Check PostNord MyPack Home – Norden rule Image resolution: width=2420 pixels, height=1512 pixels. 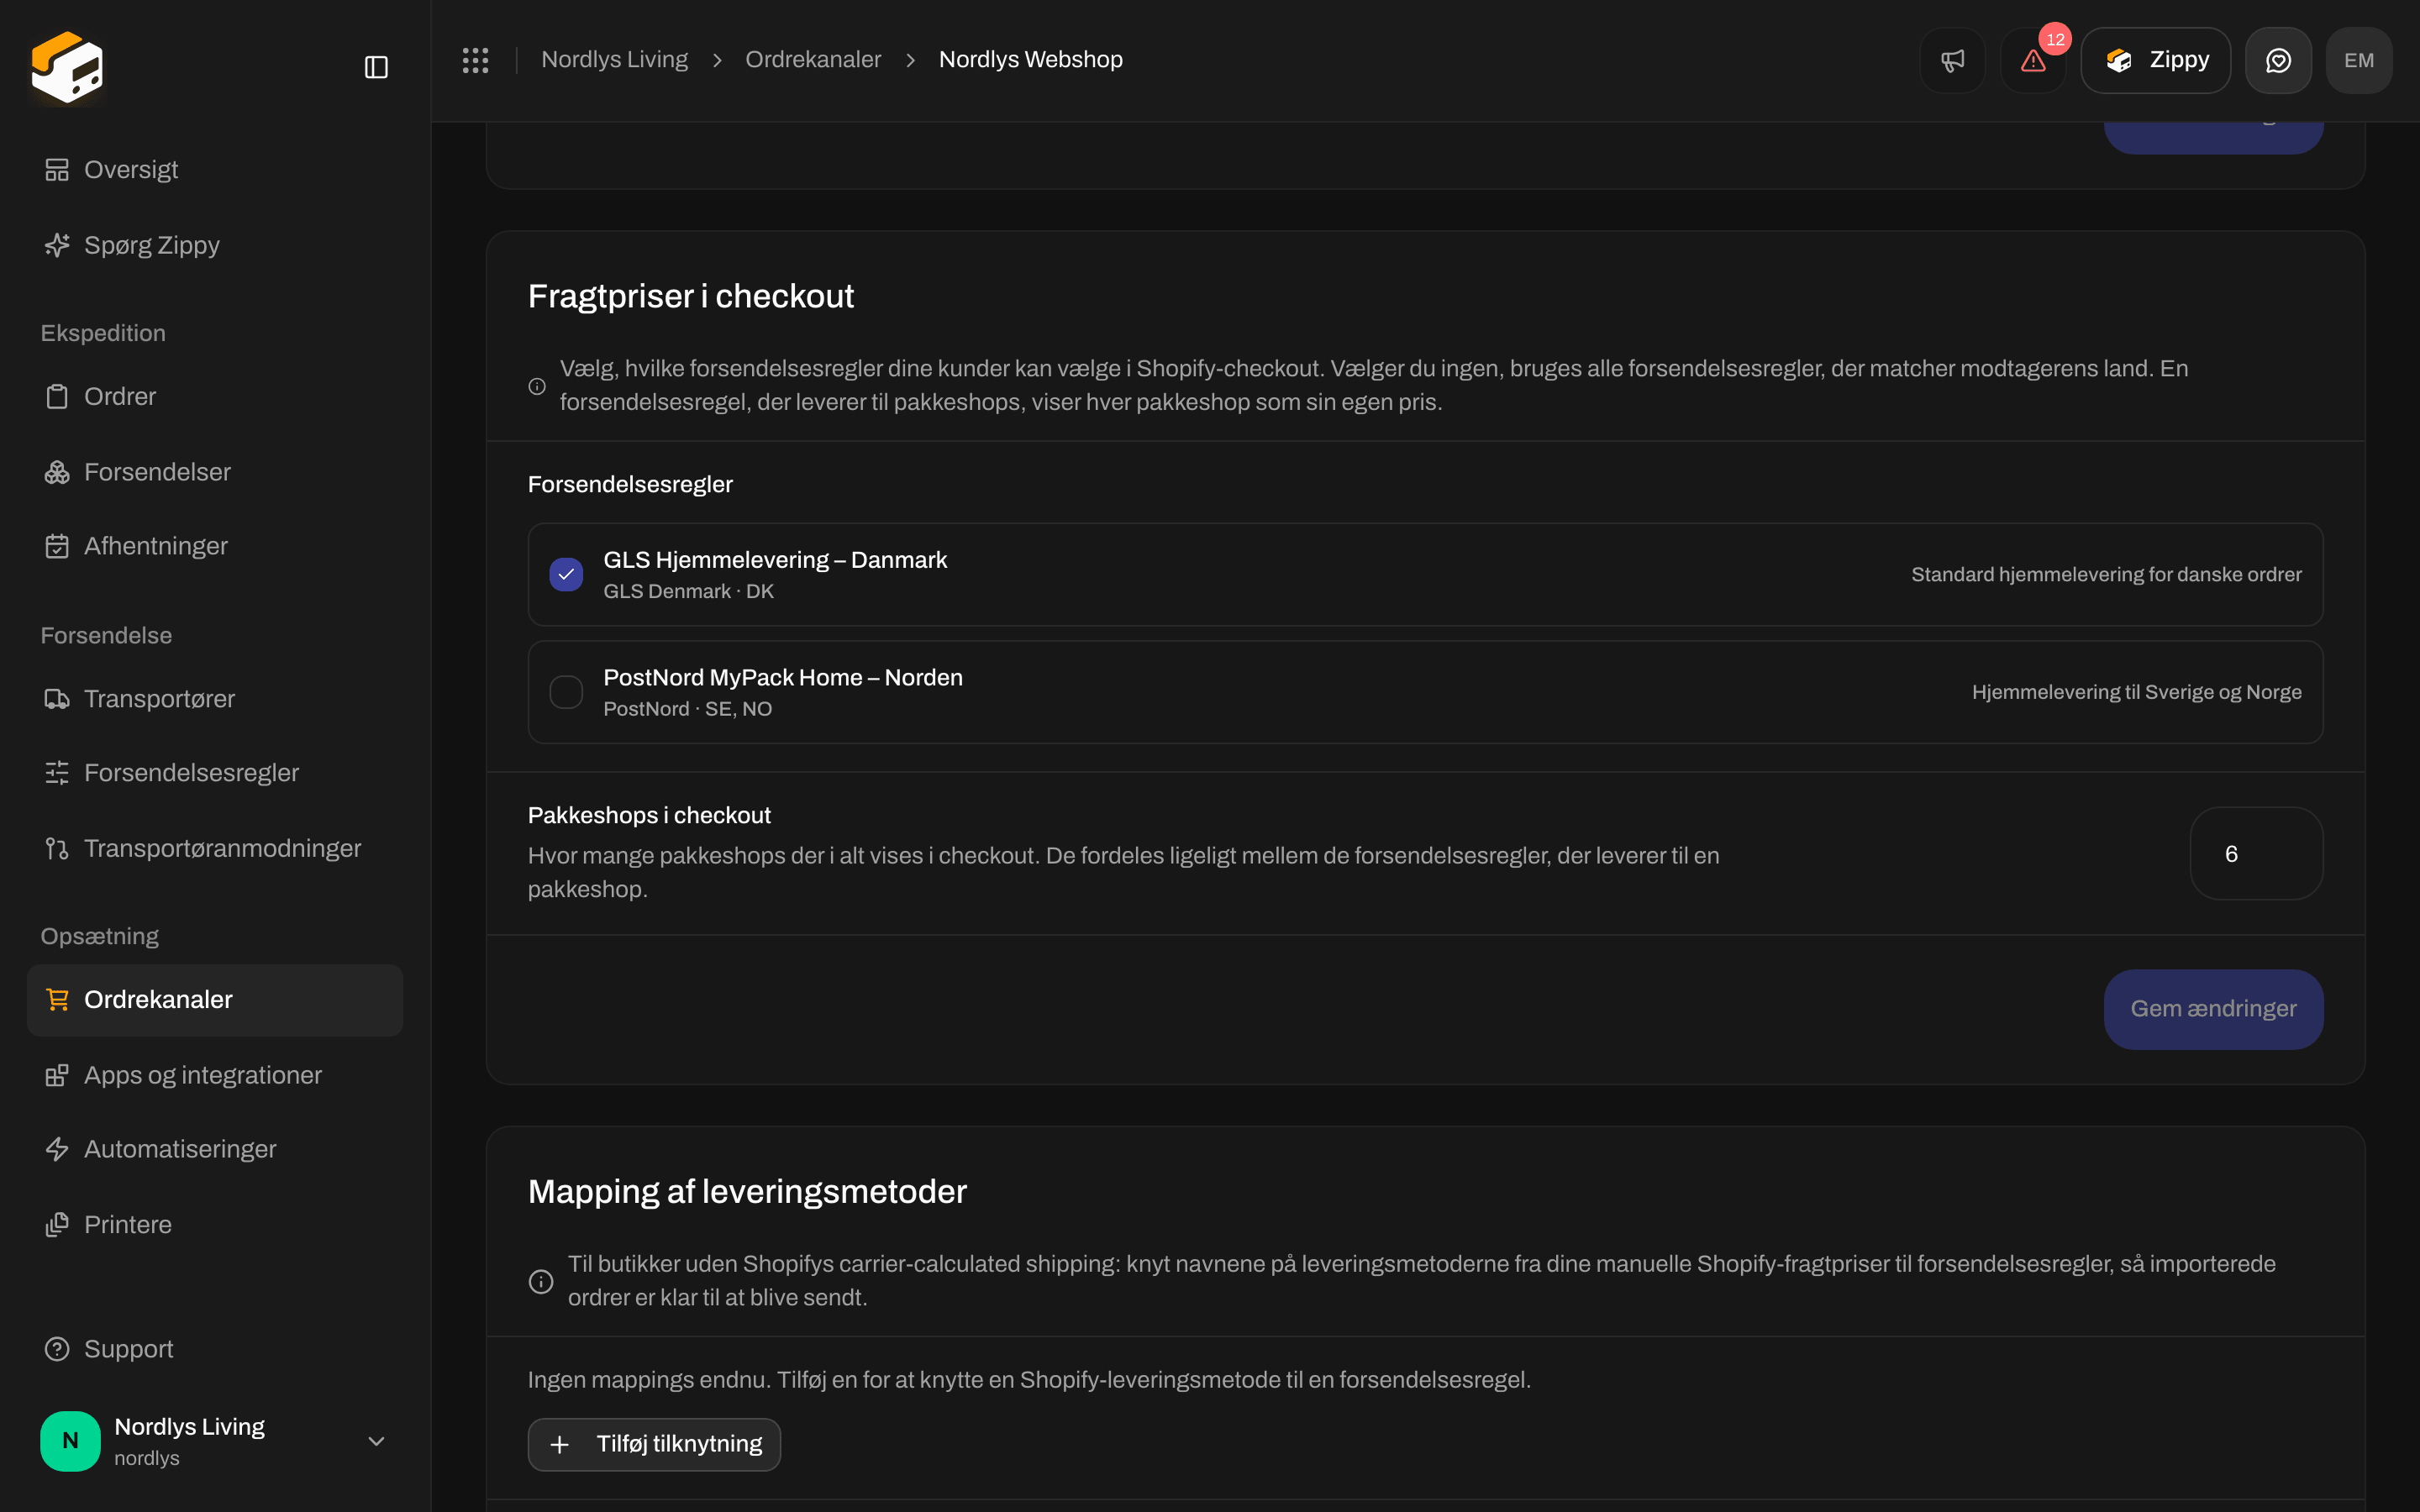click(x=566, y=692)
